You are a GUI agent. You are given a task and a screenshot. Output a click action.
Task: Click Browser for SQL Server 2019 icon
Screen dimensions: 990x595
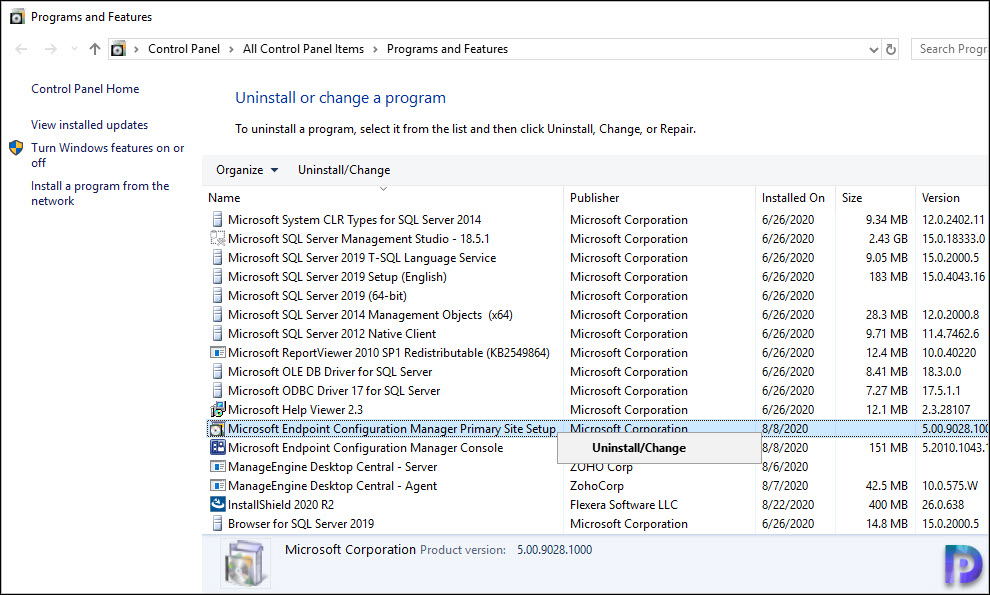(217, 523)
